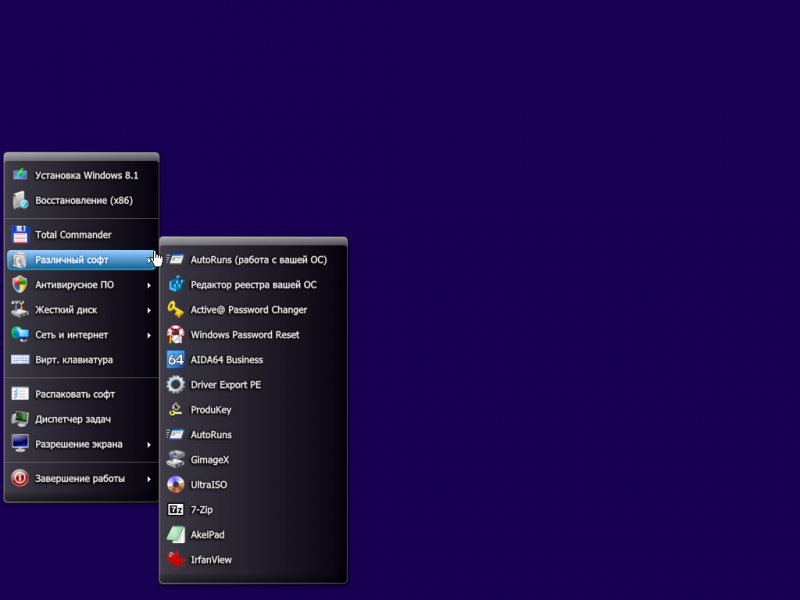Click the IrfanView red icon
Image resolution: width=800 pixels, height=600 pixels.
[176, 560]
